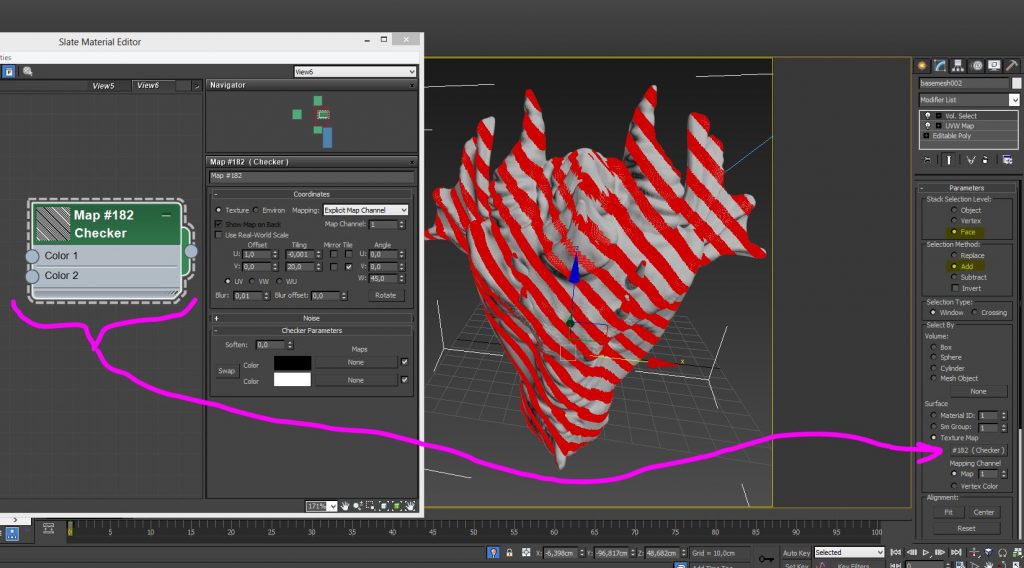This screenshot has width=1024, height=568.
Task: Open the Modify command panel tab
Action: click(940, 66)
